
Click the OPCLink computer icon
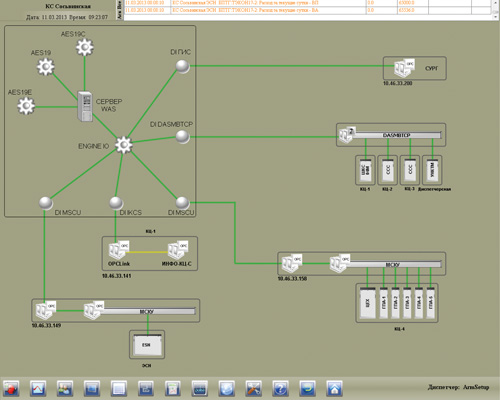[x=119, y=250]
